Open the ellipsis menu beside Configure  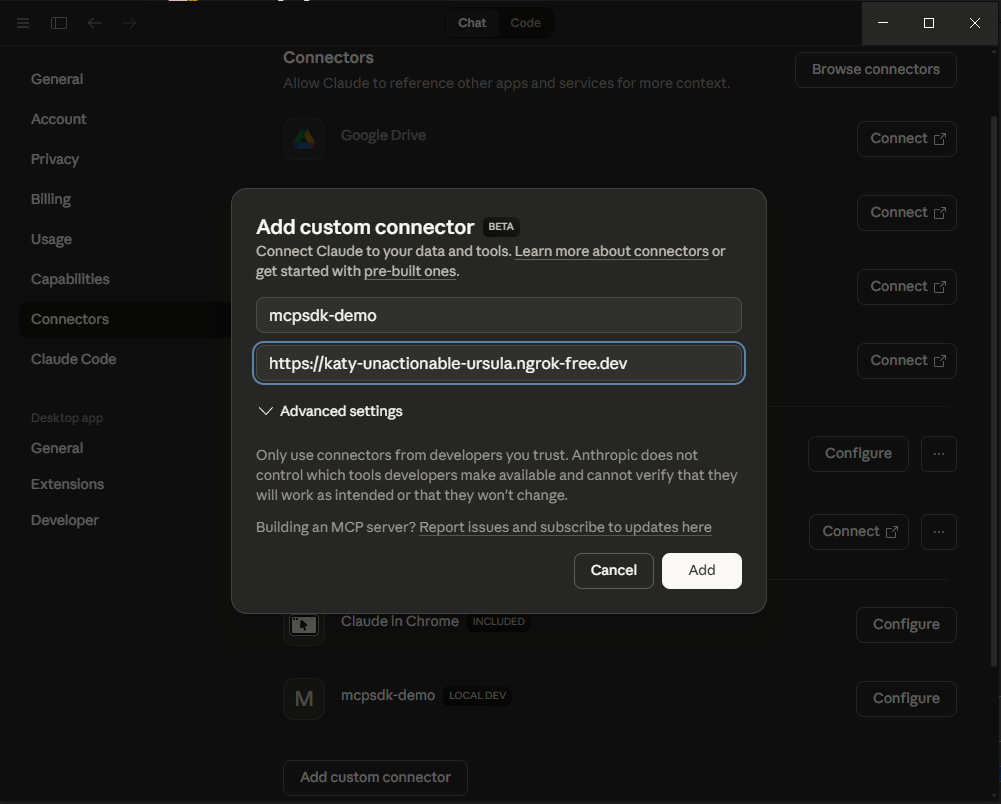pos(938,454)
